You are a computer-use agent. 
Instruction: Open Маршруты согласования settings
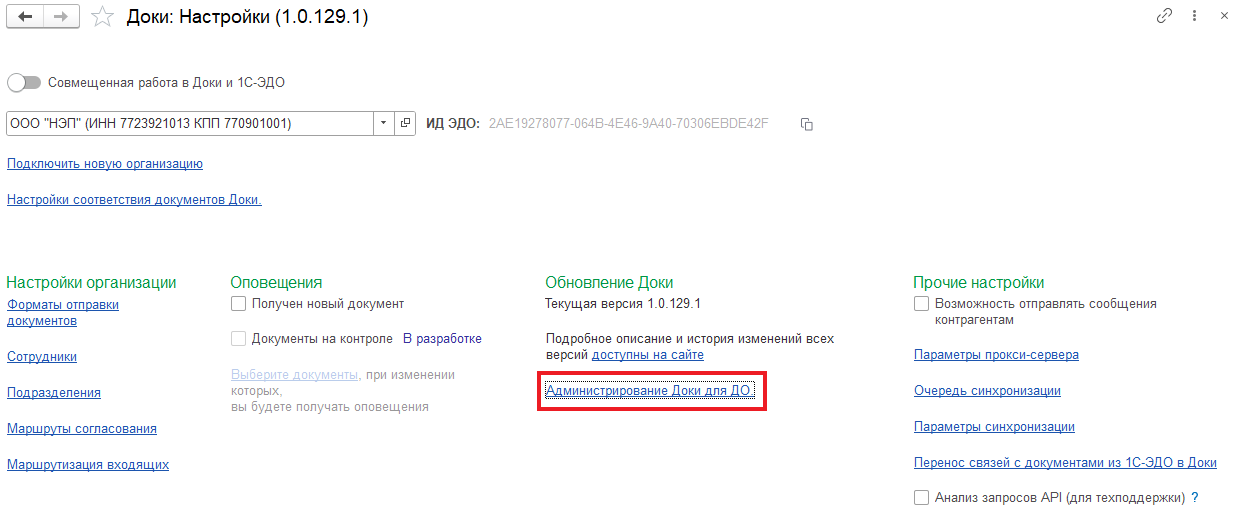click(x=82, y=428)
